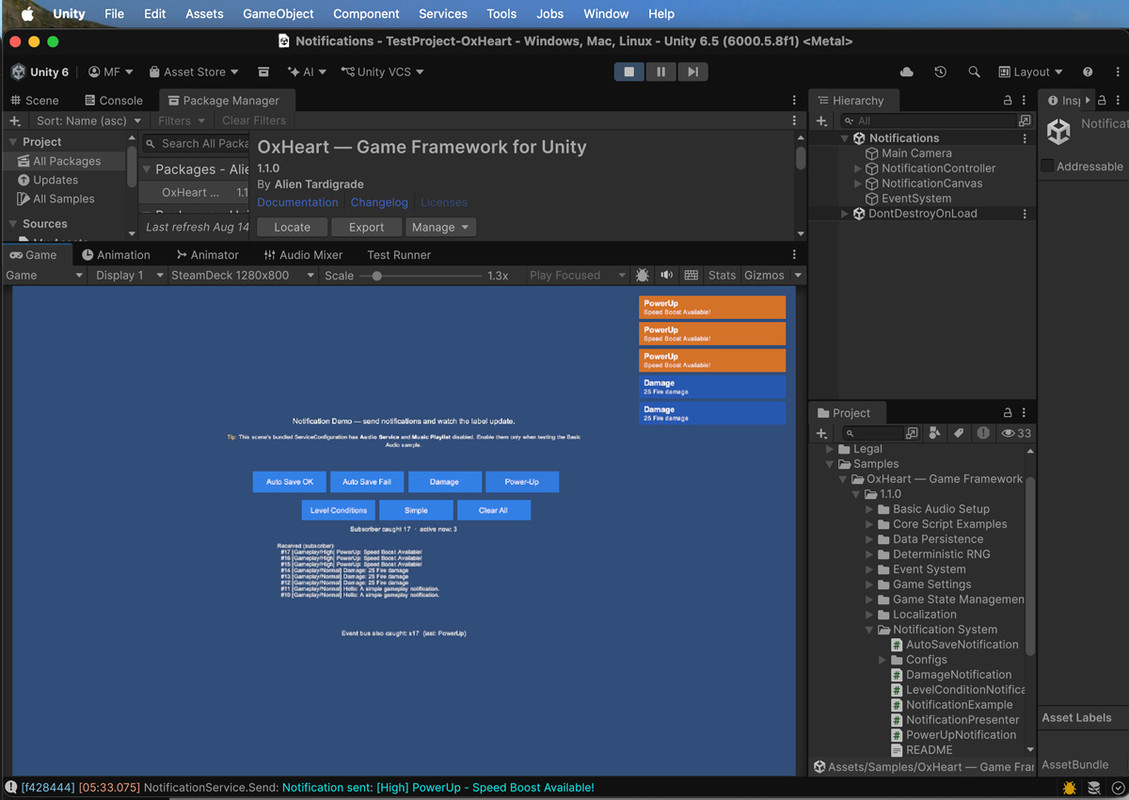The image size is (1129, 800).
Task: Click the log-type exclamation icon in Project
Action: [x=983, y=433]
